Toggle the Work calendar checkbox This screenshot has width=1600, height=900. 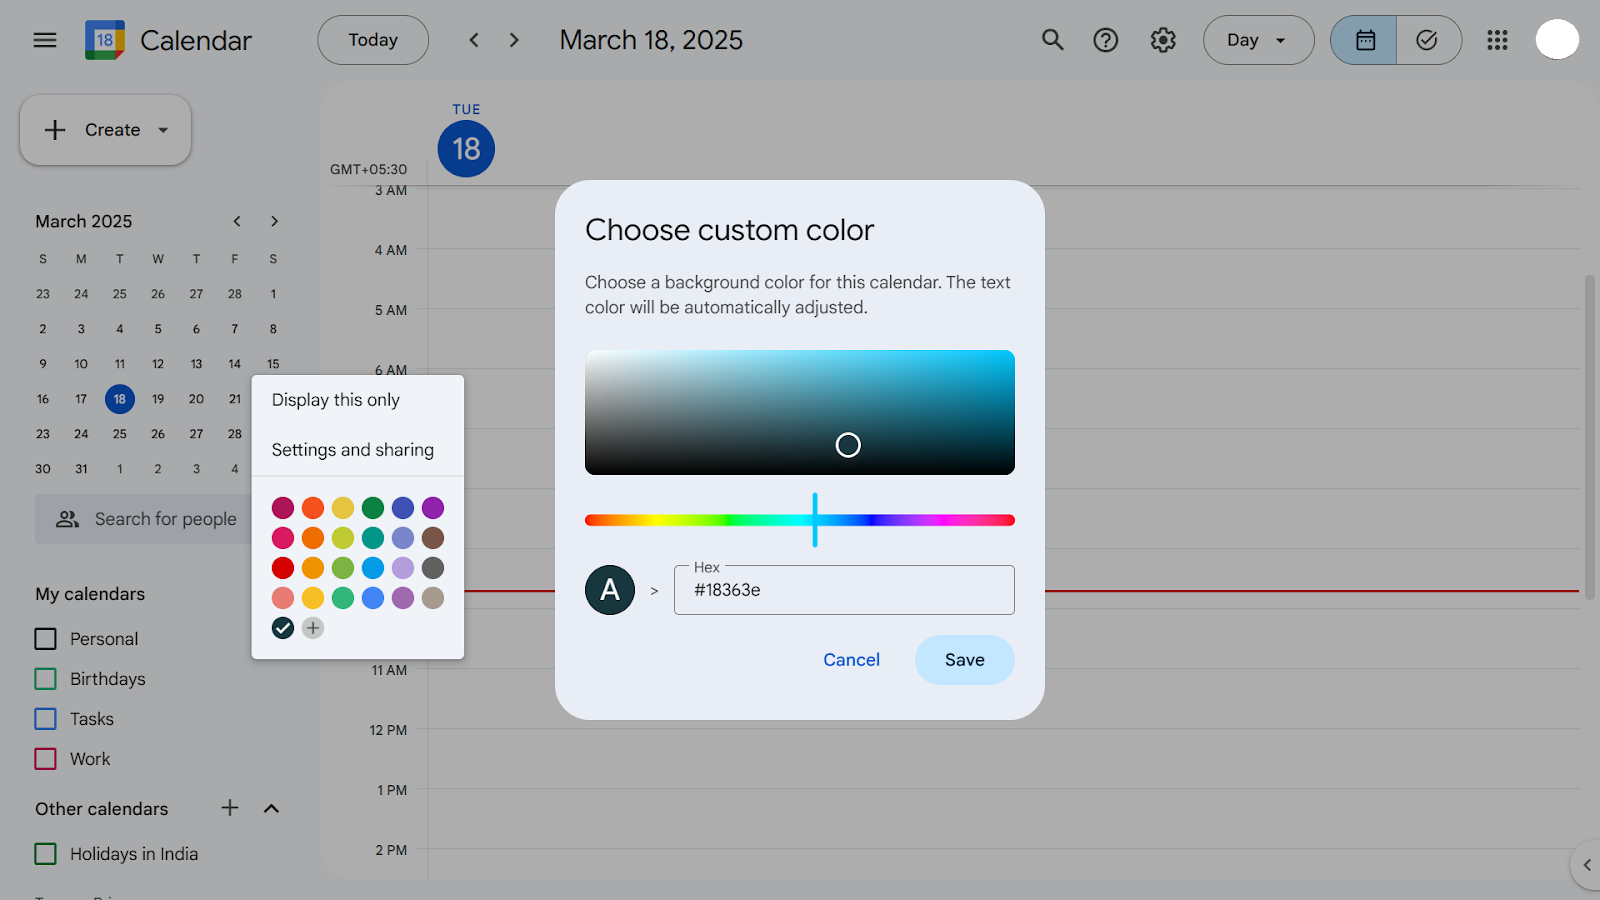click(46, 759)
